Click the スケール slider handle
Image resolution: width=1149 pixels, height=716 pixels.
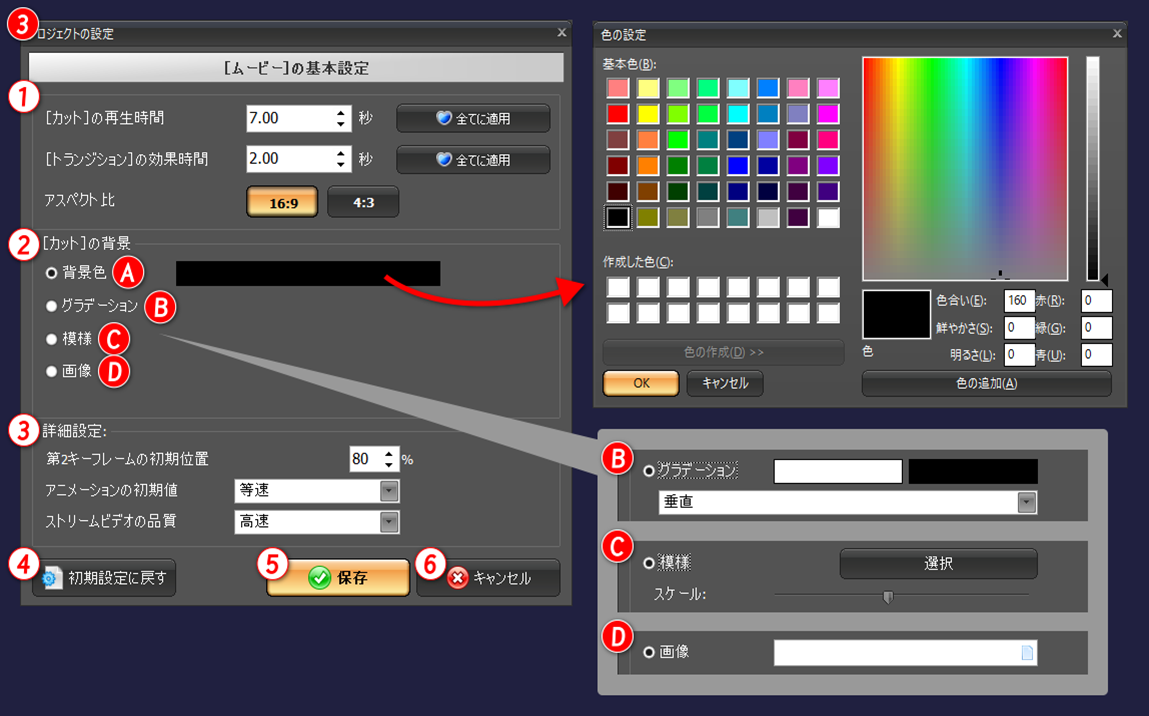coord(886,597)
